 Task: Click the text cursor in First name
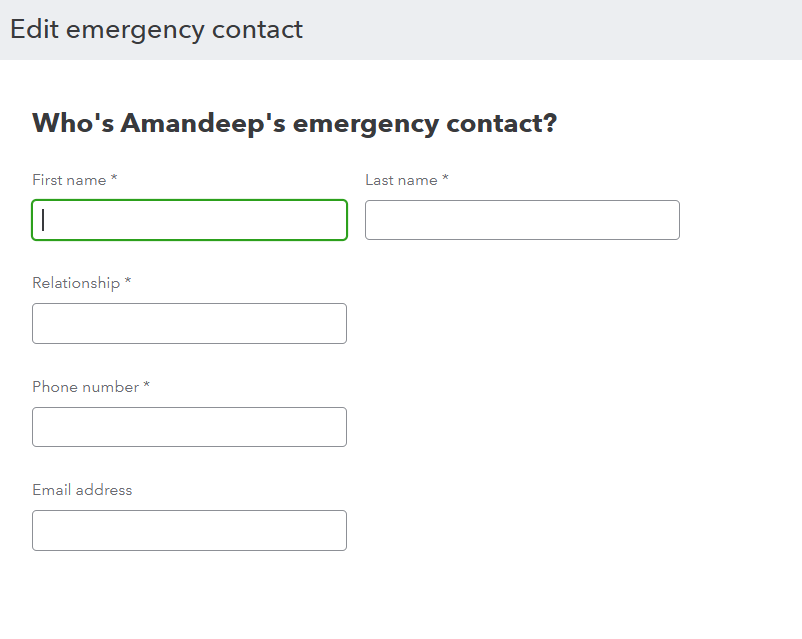pyautogui.click(x=44, y=220)
